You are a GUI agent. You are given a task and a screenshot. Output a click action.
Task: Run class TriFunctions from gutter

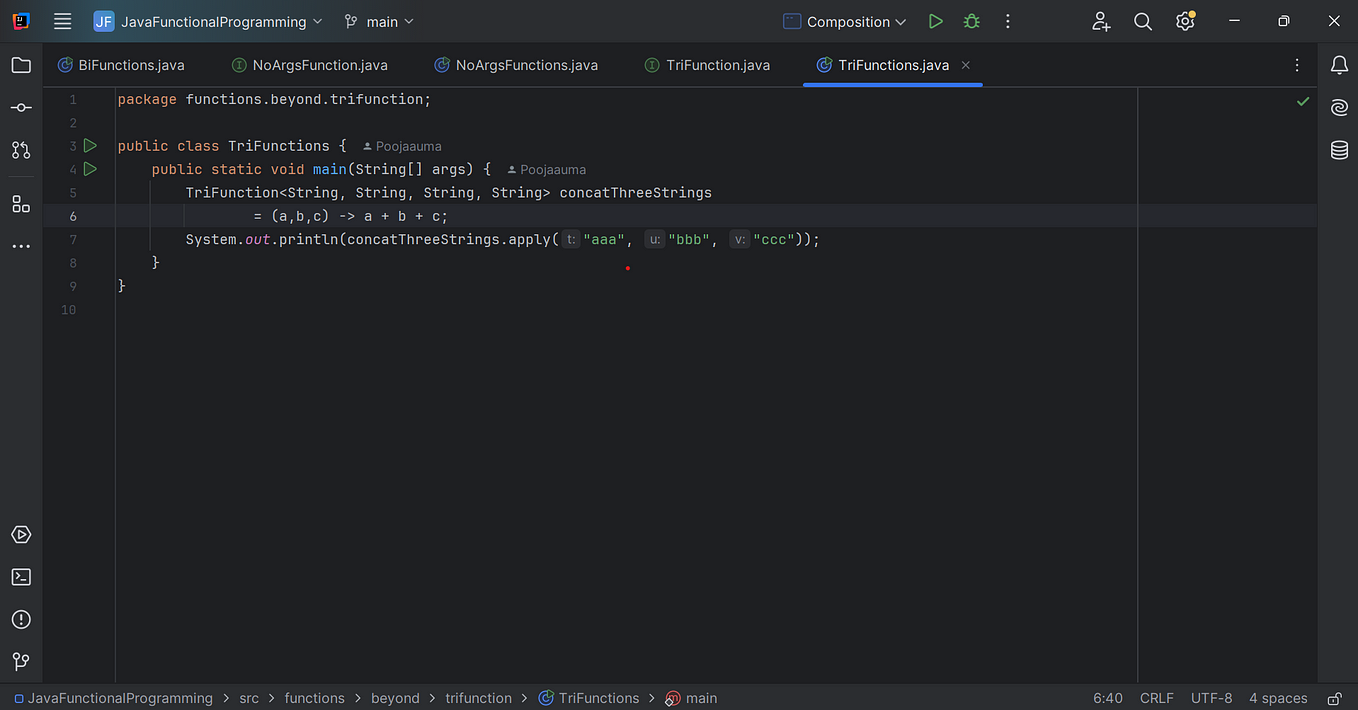click(x=90, y=146)
